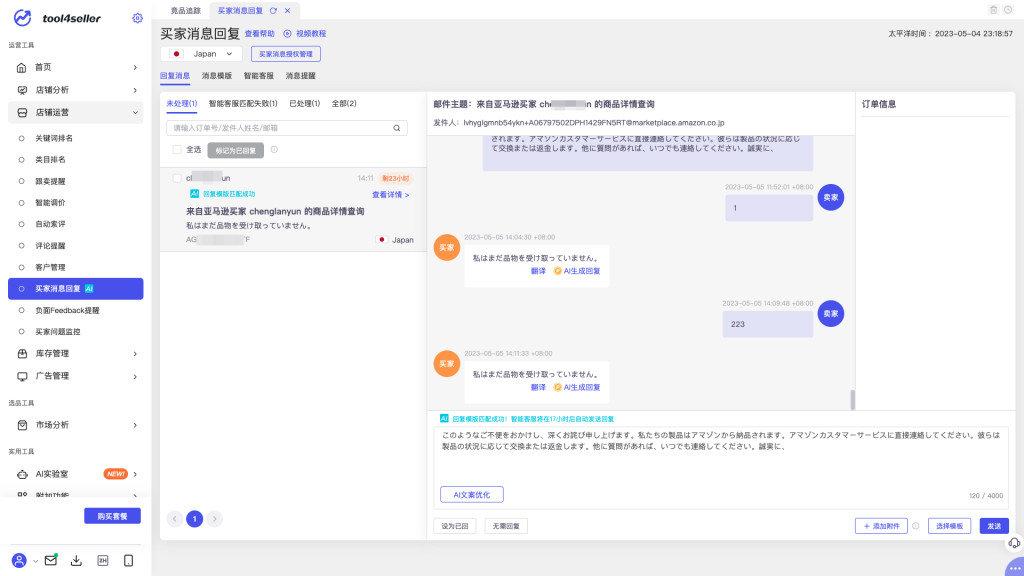Tick the checkbox for the buyer's message row
This screenshot has width=1024, height=576.
pyautogui.click(x=177, y=178)
